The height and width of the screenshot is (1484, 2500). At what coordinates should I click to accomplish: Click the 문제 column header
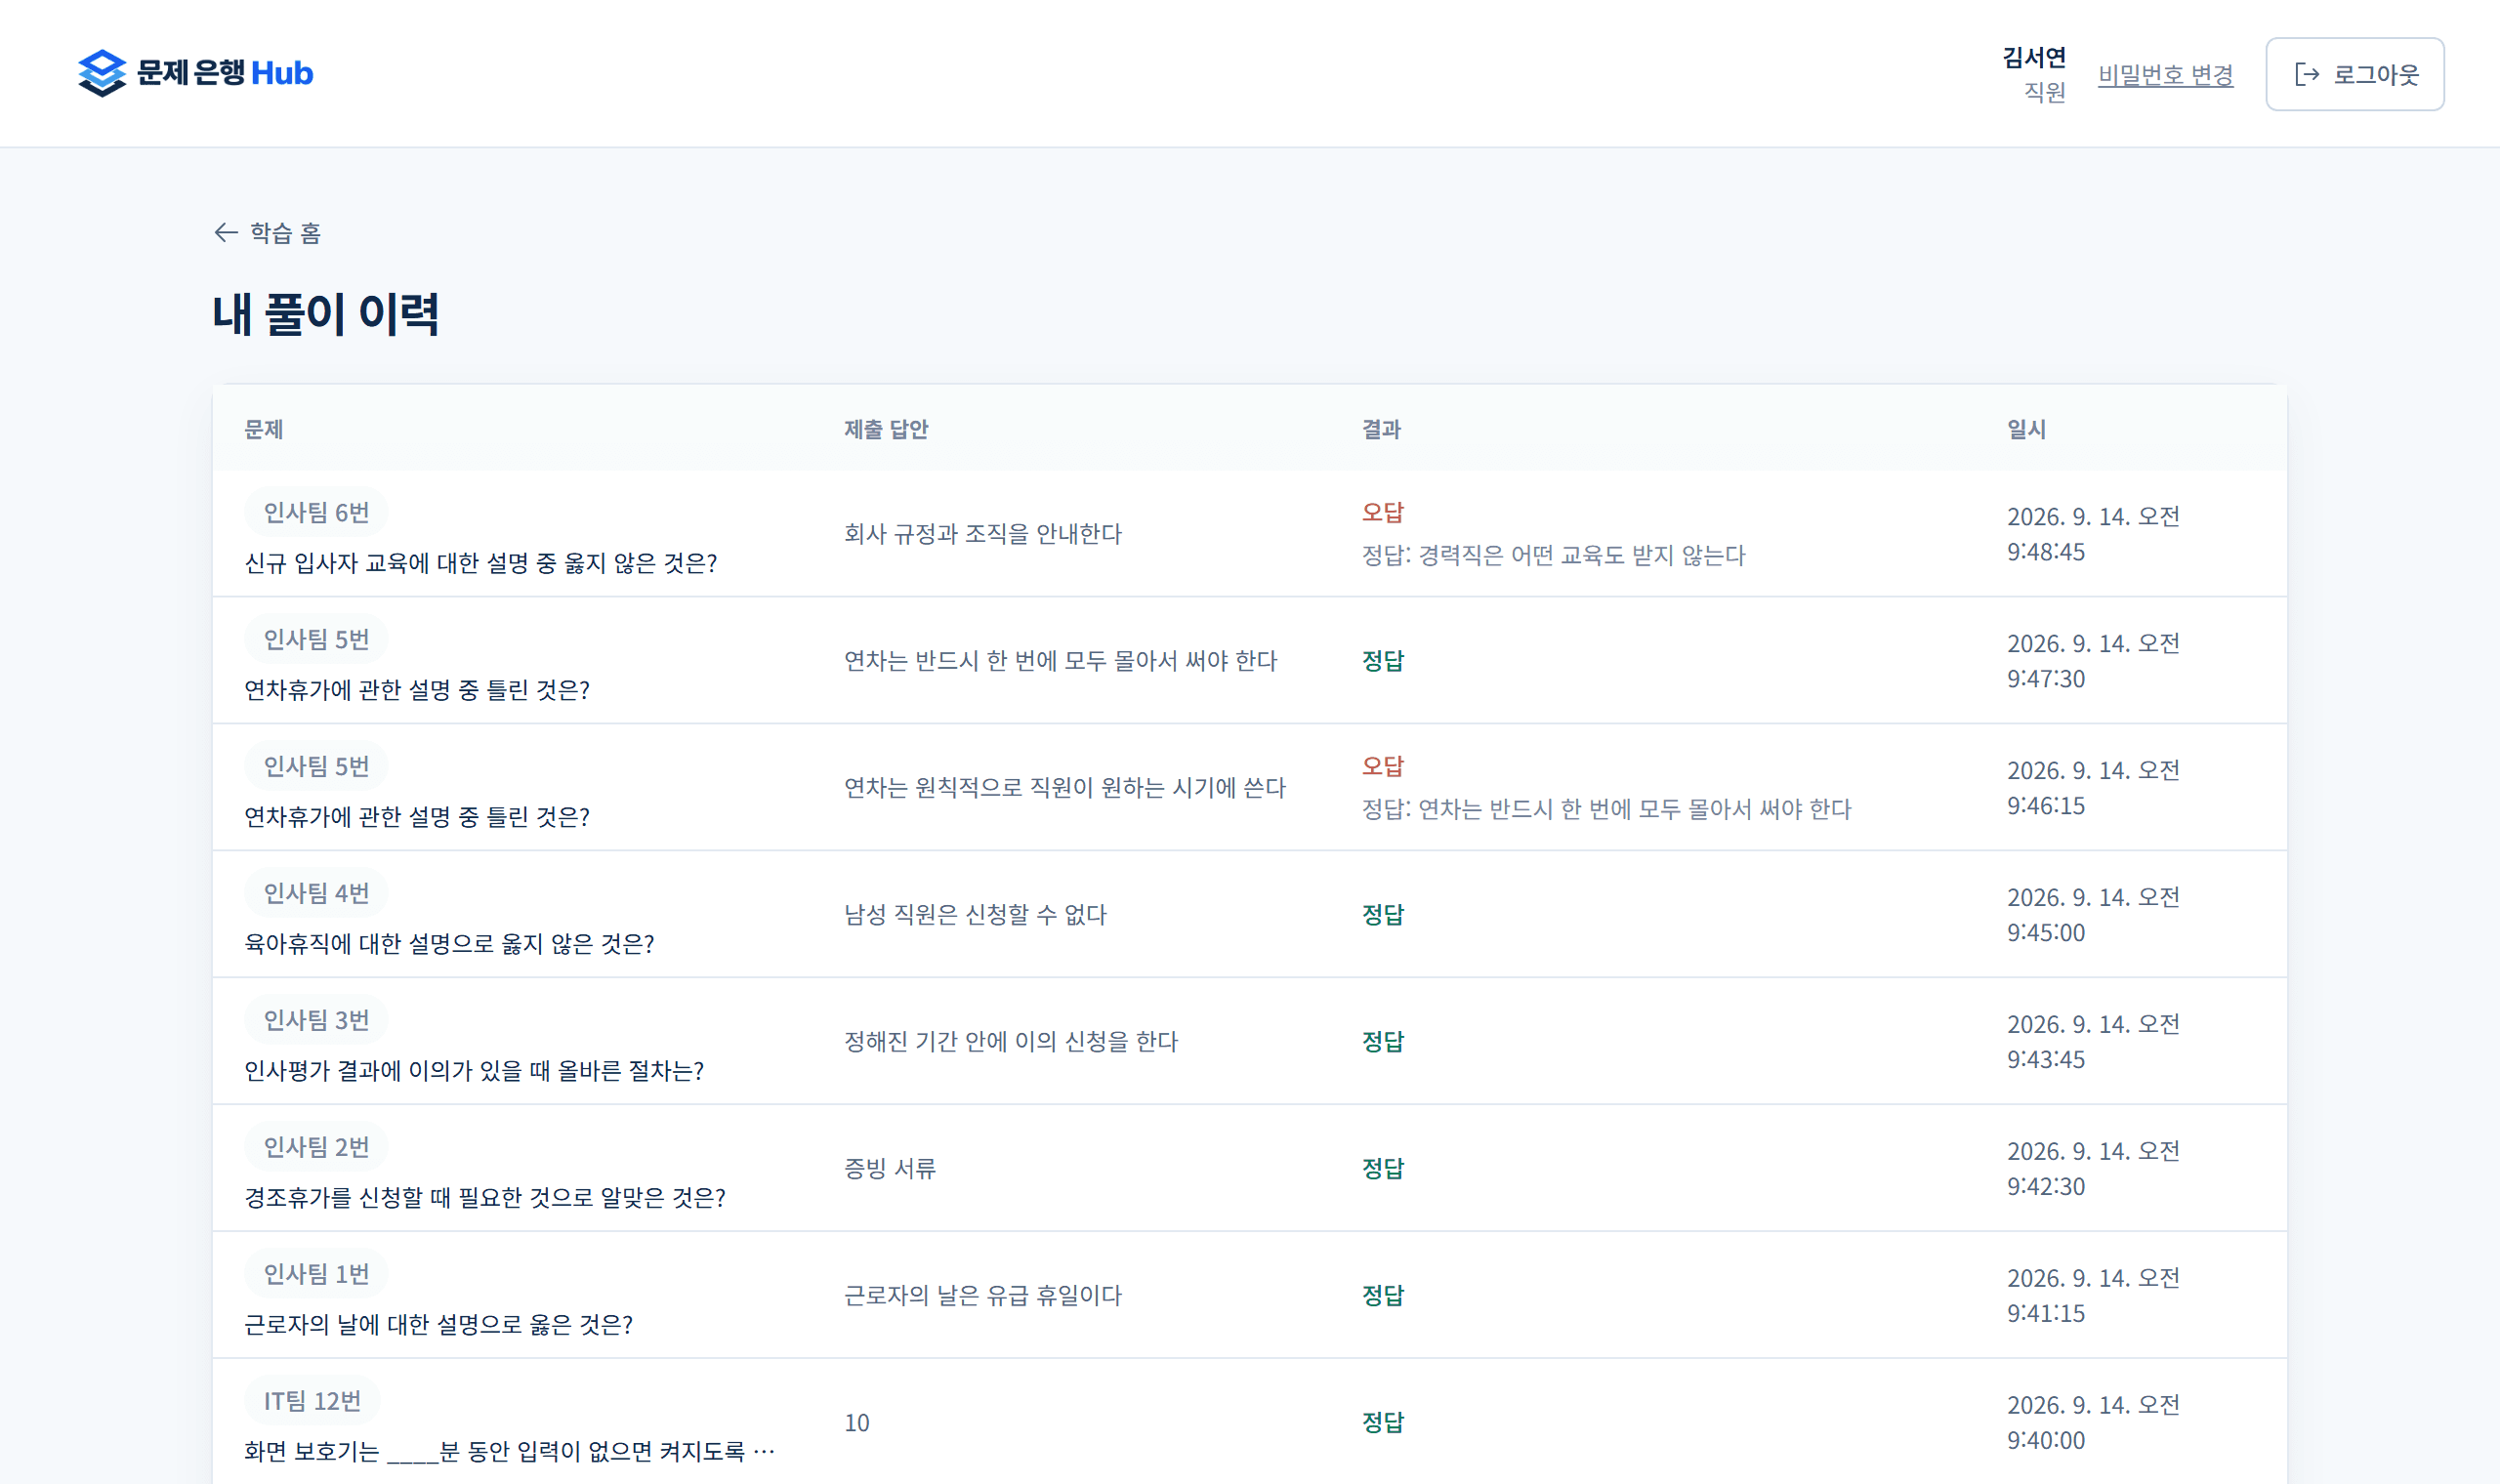point(264,429)
